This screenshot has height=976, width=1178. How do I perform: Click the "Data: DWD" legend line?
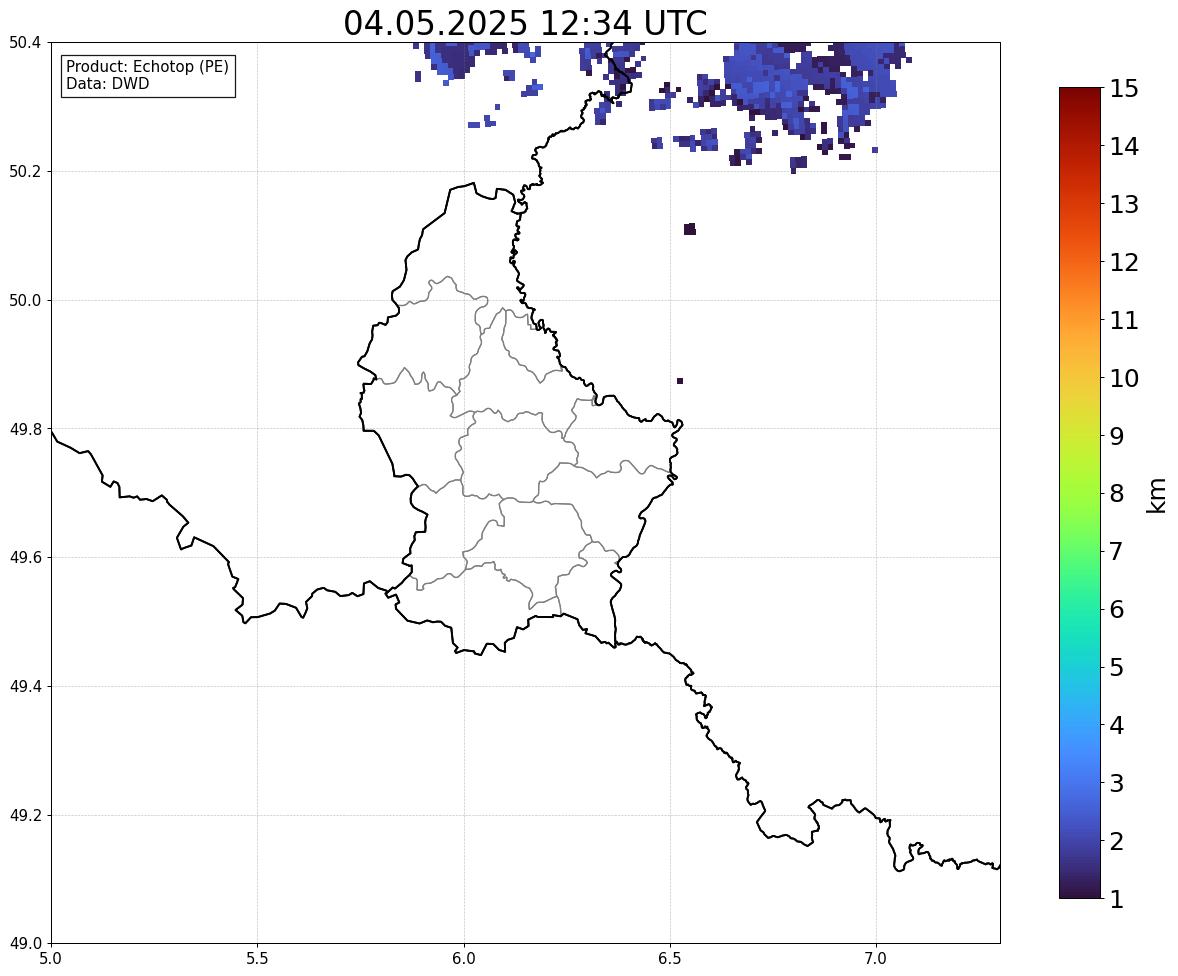pos(107,83)
